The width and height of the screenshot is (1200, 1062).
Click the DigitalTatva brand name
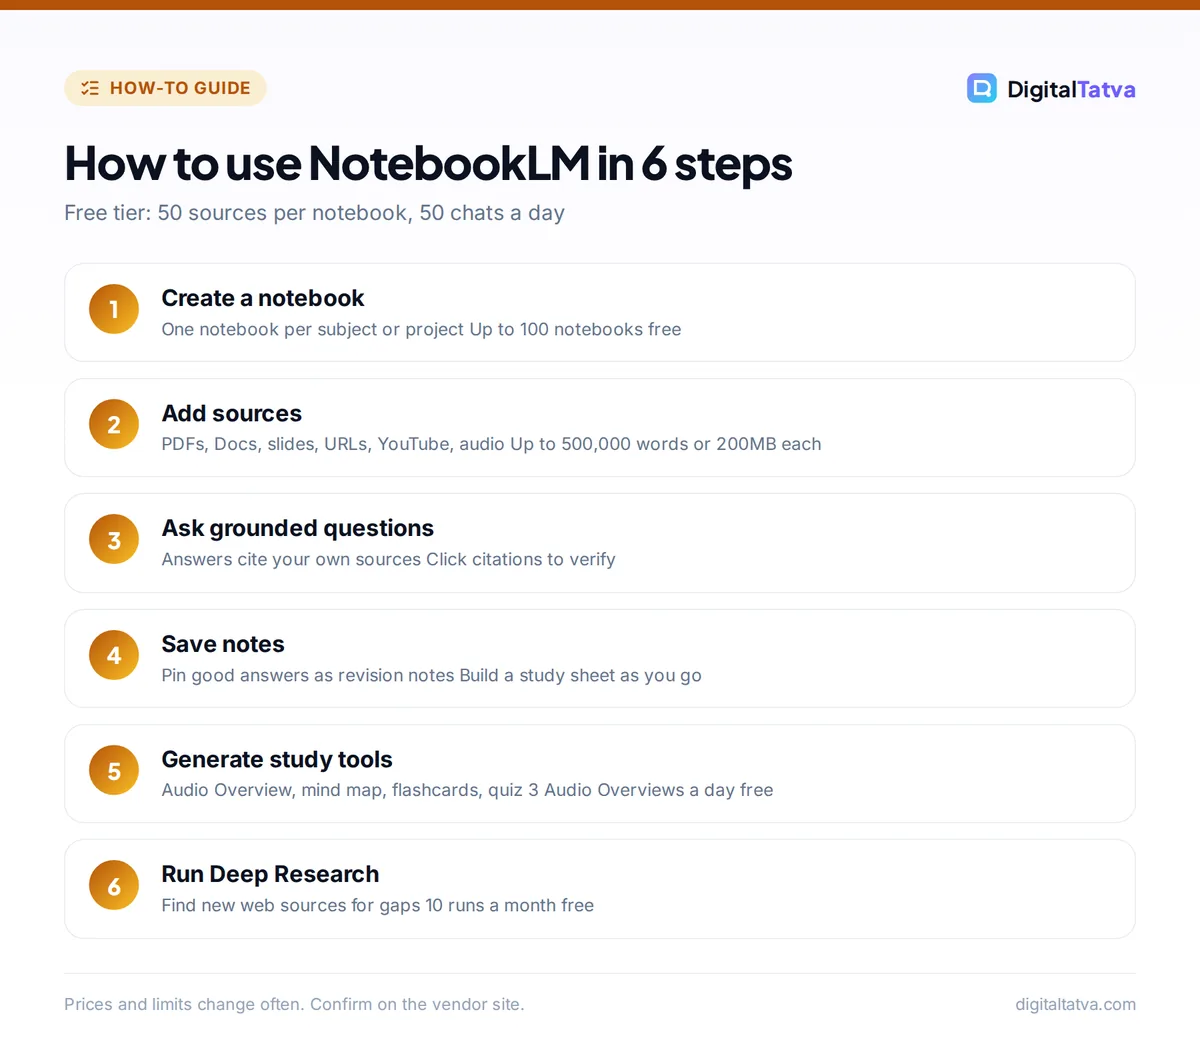[1071, 89]
